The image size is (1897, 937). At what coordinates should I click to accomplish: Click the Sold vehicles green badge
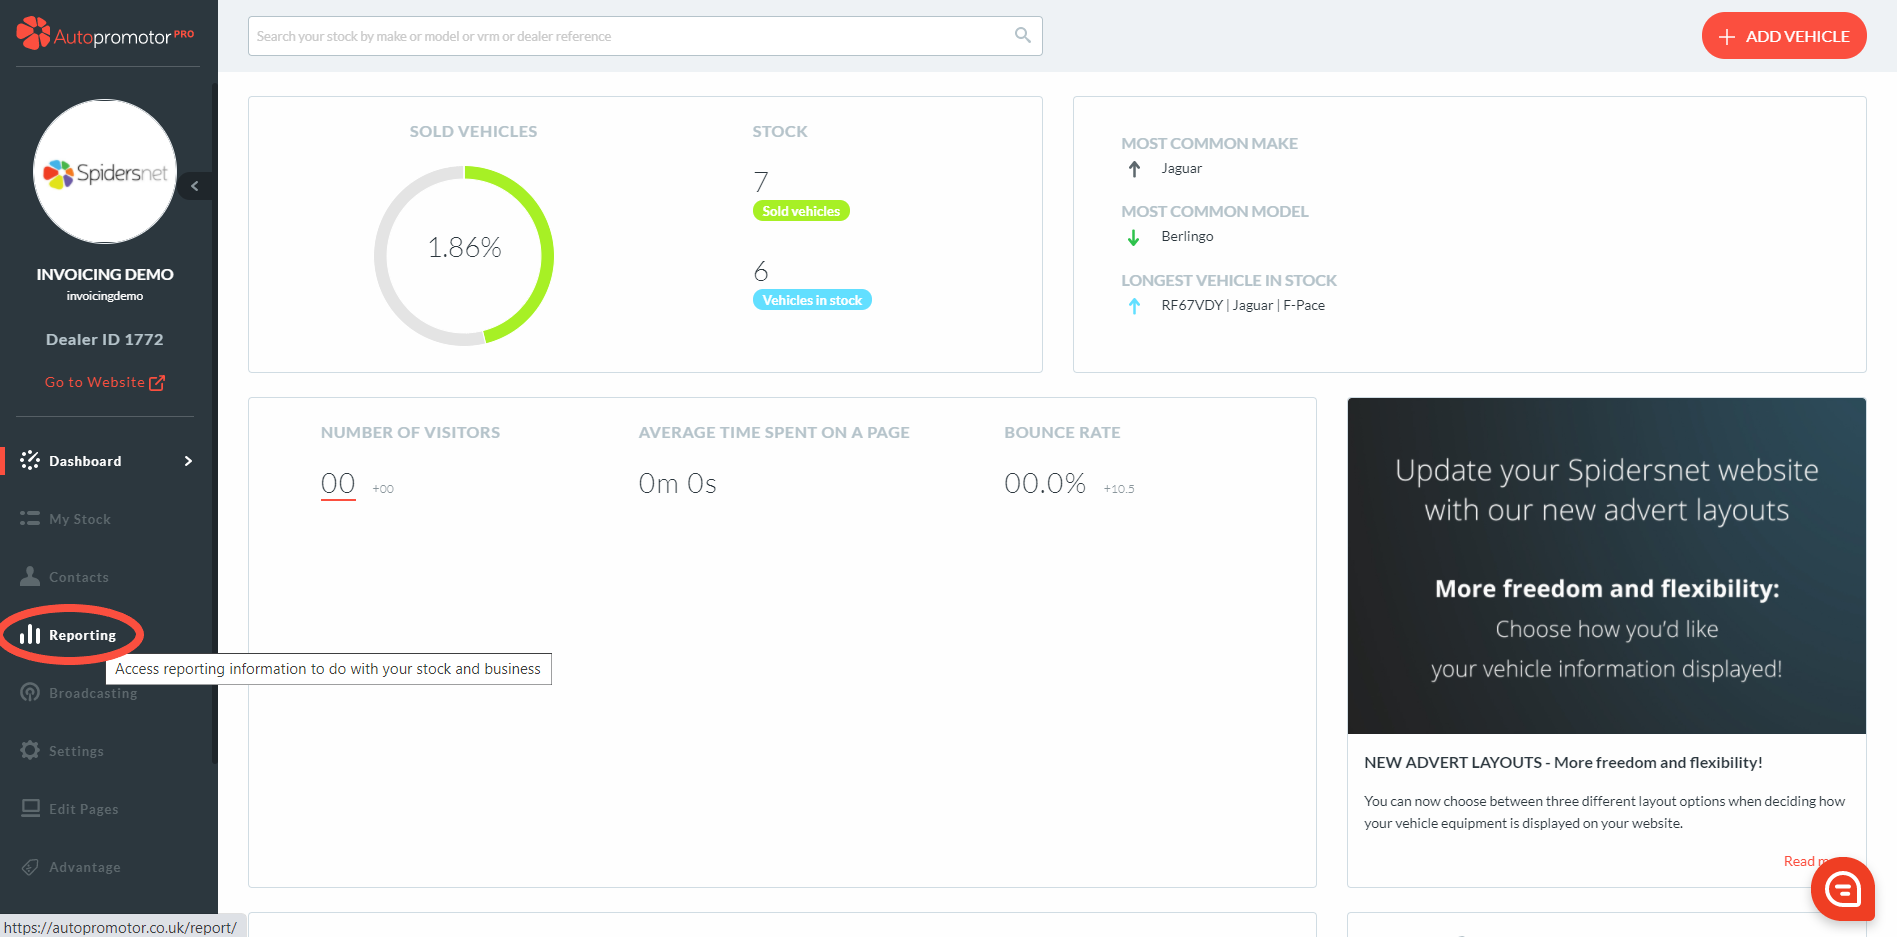point(801,211)
